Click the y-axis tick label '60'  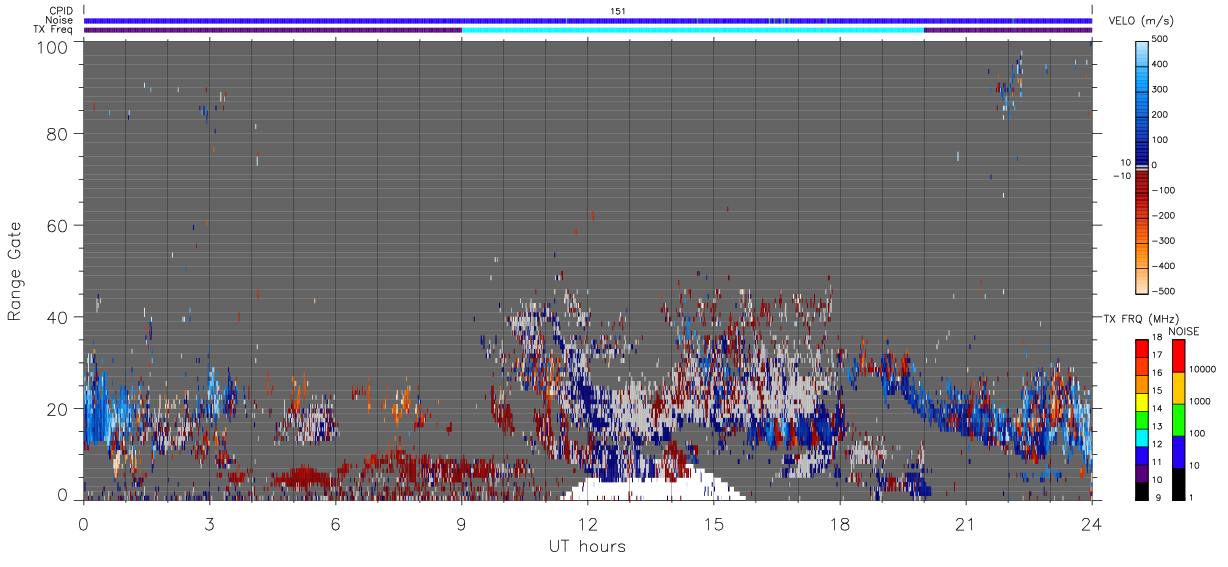[x=58, y=226]
